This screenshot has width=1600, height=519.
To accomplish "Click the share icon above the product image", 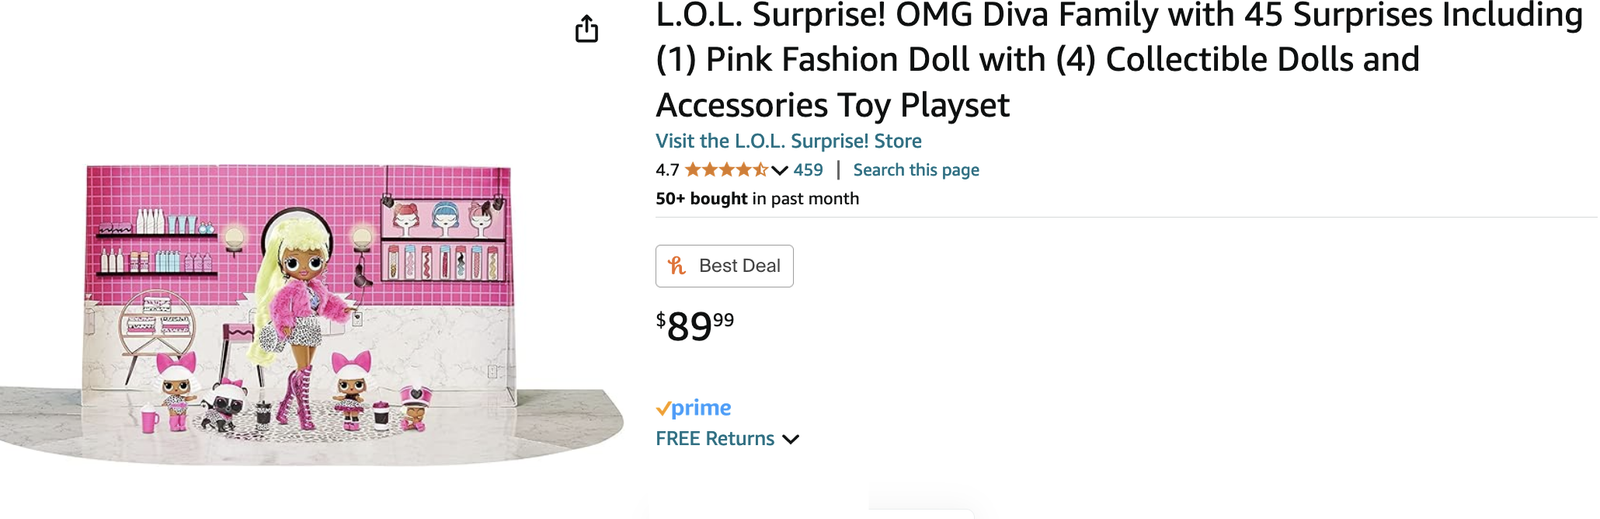I will (587, 30).
